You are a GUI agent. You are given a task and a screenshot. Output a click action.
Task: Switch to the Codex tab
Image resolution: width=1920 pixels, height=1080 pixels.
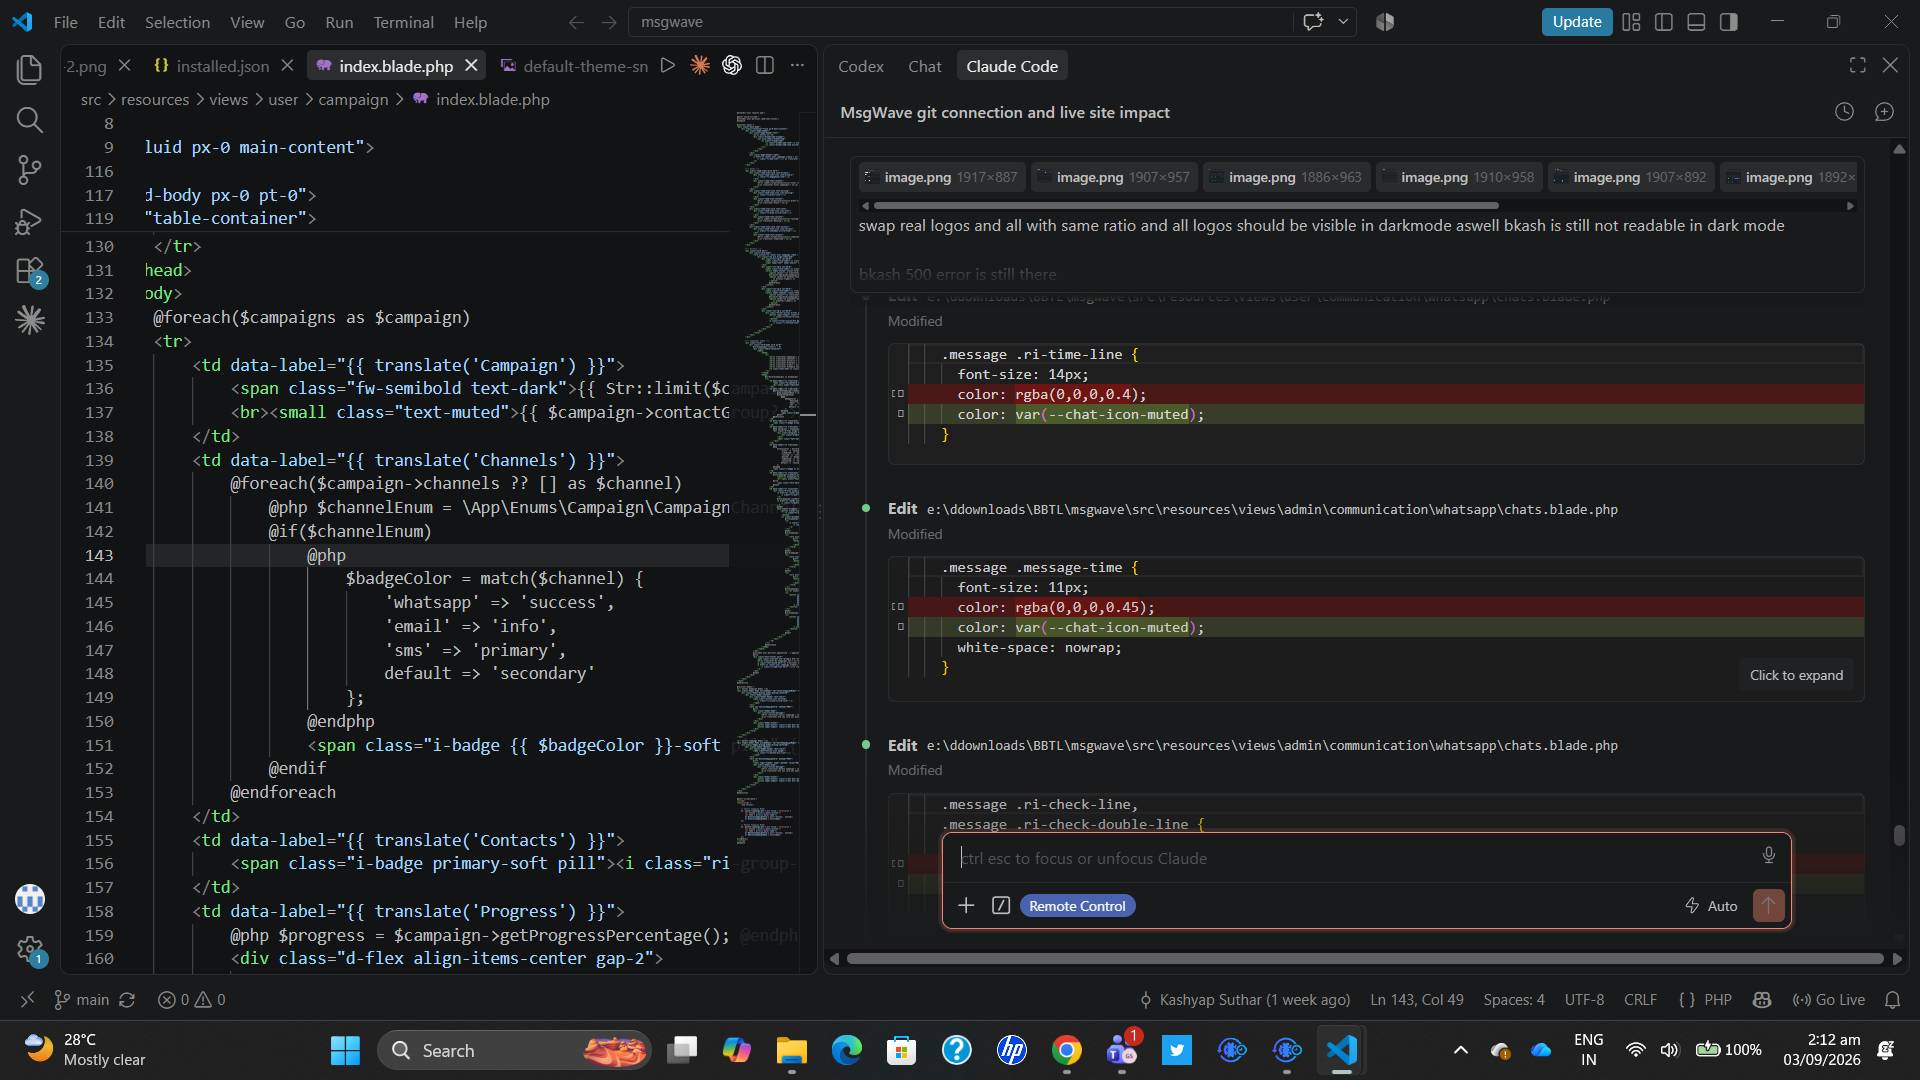[x=860, y=66]
